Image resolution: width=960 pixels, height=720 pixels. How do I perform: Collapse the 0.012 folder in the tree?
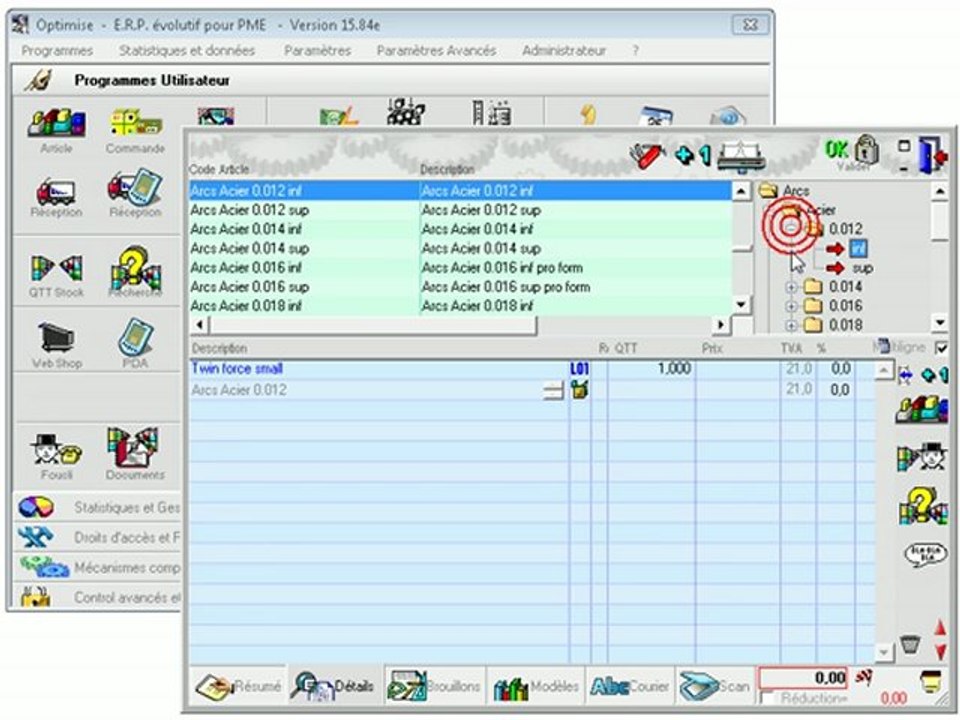coord(791,228)
